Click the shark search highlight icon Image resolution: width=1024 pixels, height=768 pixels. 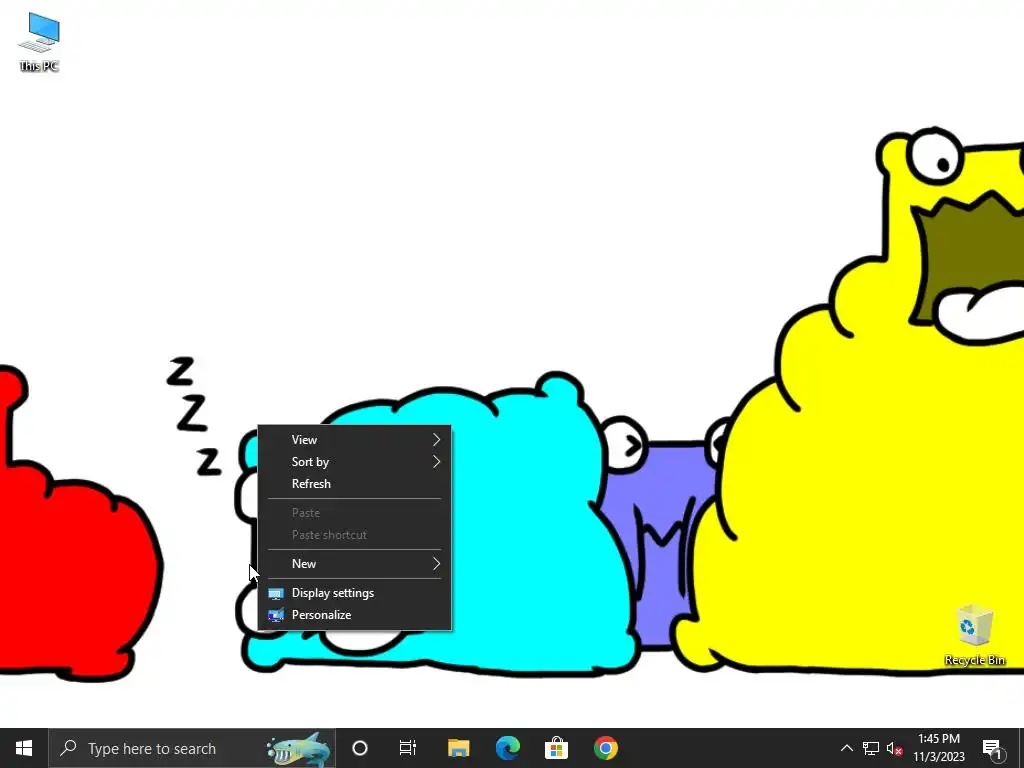pos(298,750)
